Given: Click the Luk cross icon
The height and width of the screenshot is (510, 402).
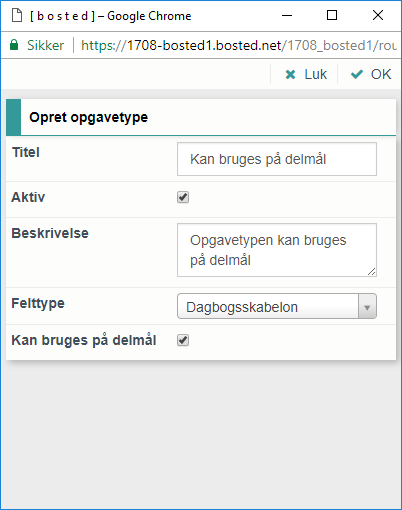Looking at the screenshot, I should tap(290, 74).
